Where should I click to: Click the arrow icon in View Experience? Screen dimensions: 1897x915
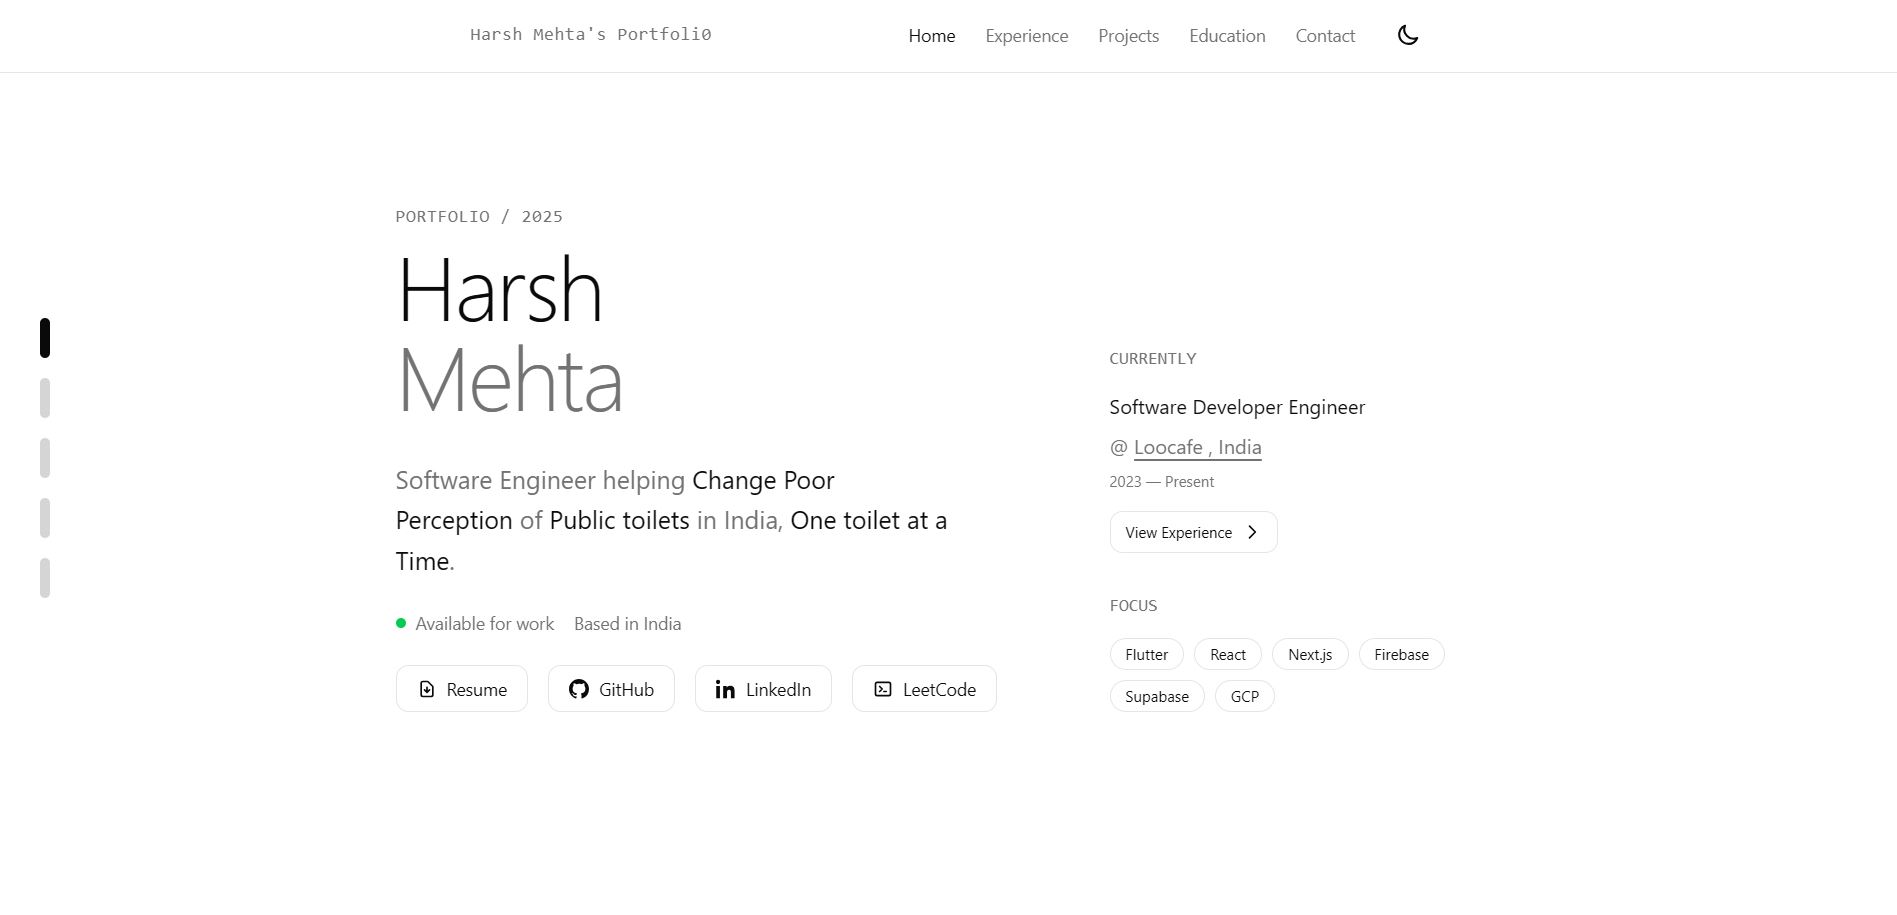[x=1252, y=532]
